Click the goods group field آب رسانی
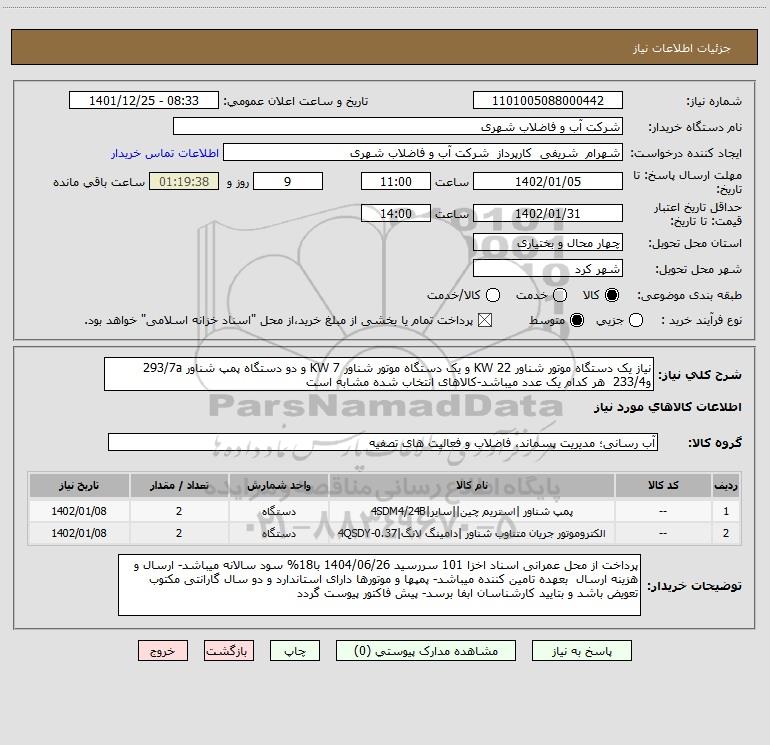Screen dimensions: 770x745 pyautogui.click(x=383, y=442)
